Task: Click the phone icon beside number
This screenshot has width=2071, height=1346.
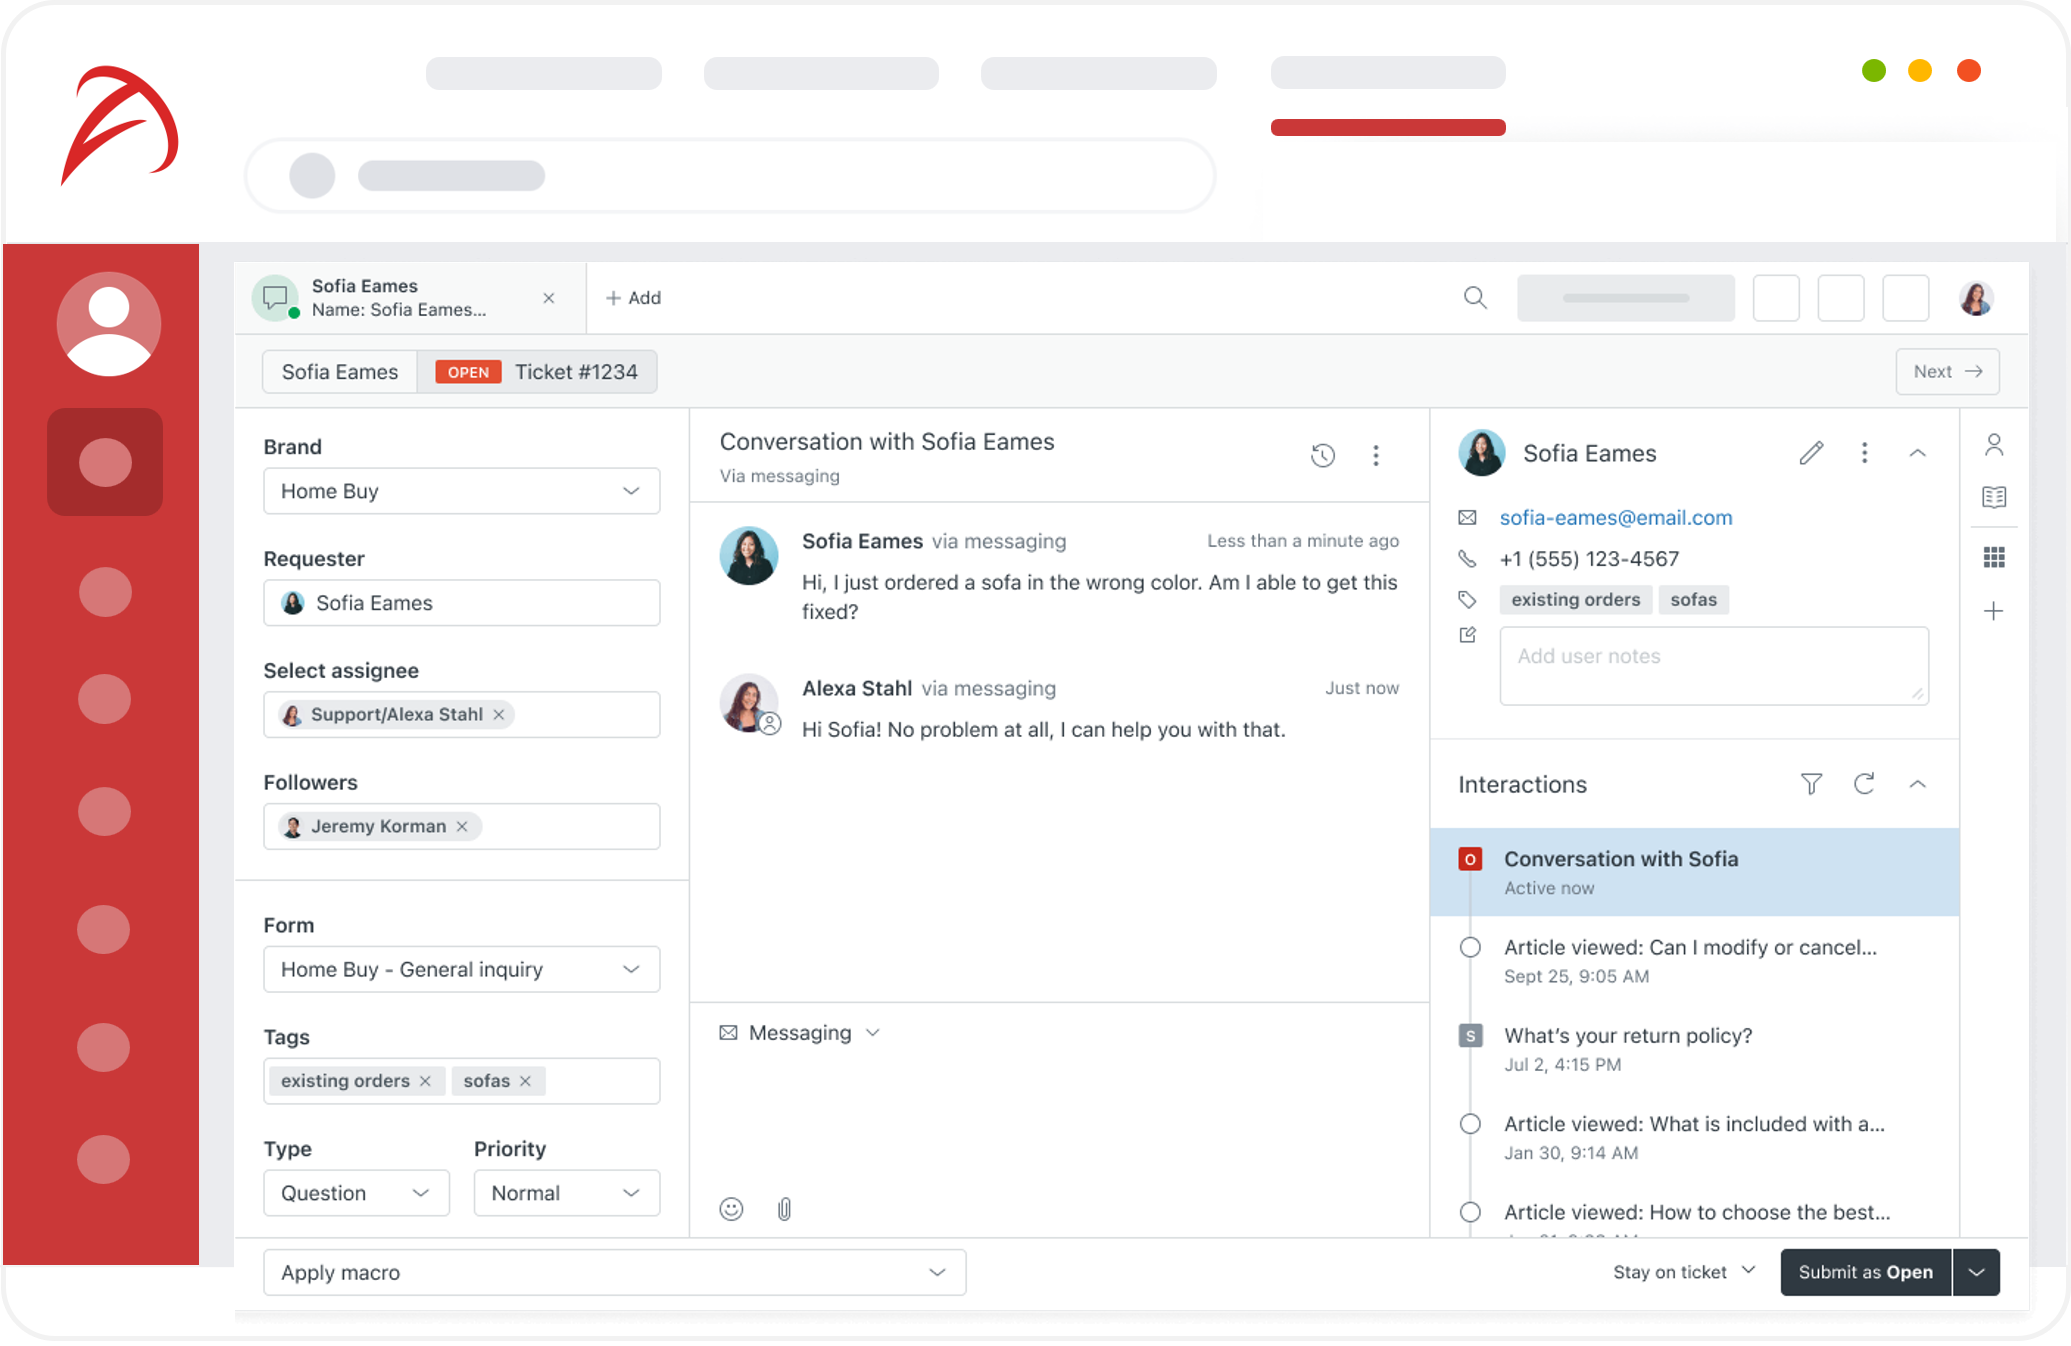Action: 1467,559
